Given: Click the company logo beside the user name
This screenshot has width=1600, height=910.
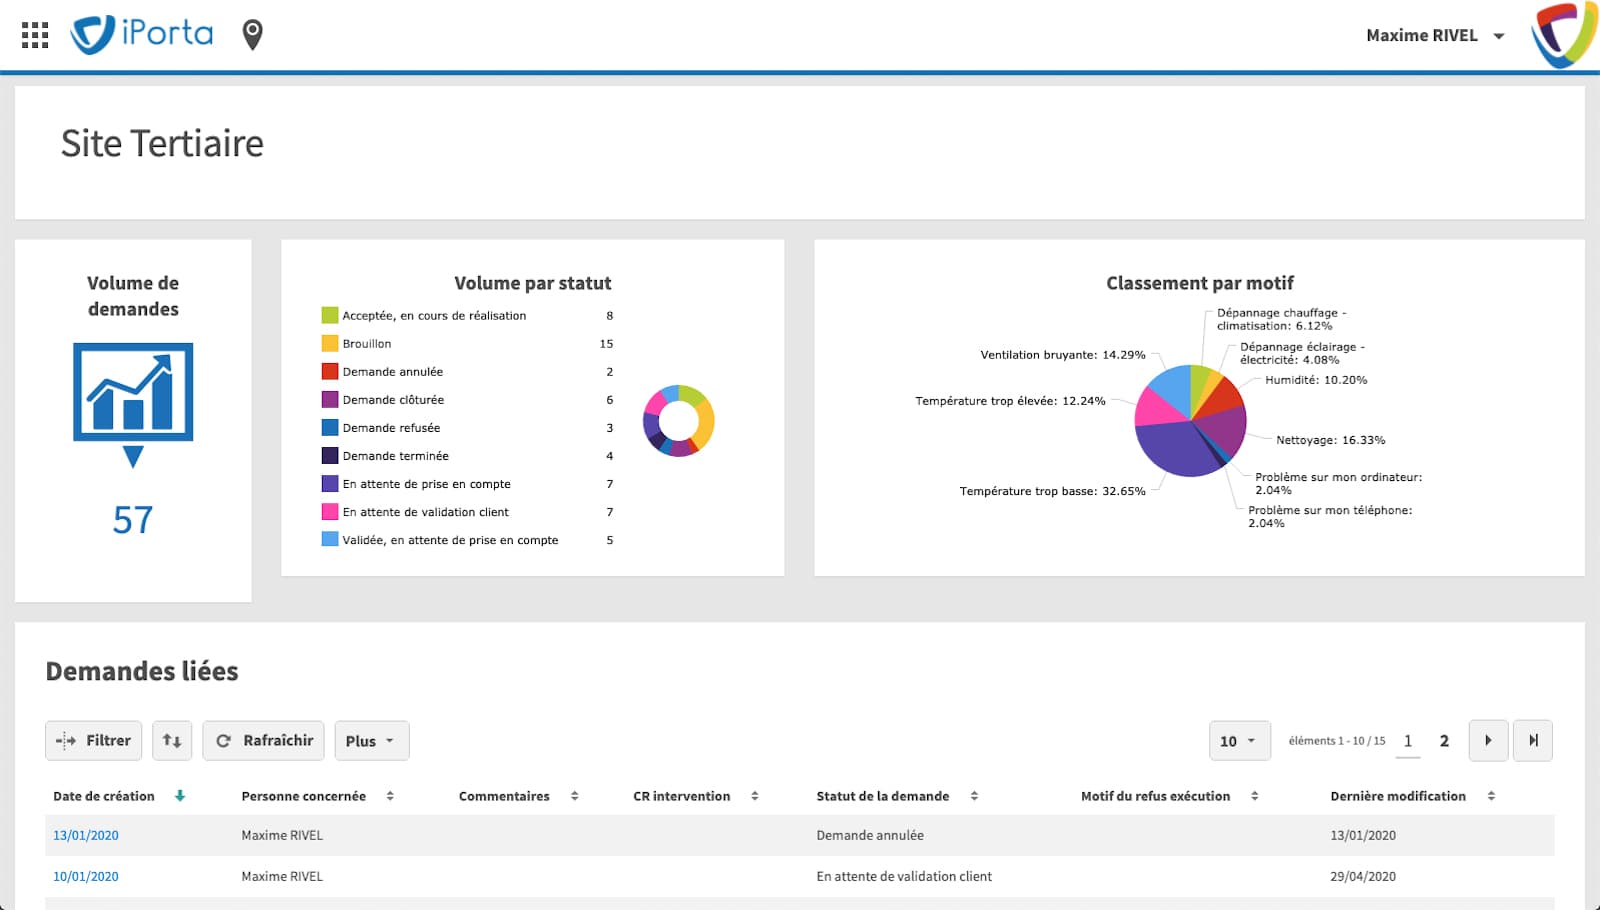Looking at the screenshot, I should pos(1563,35).
